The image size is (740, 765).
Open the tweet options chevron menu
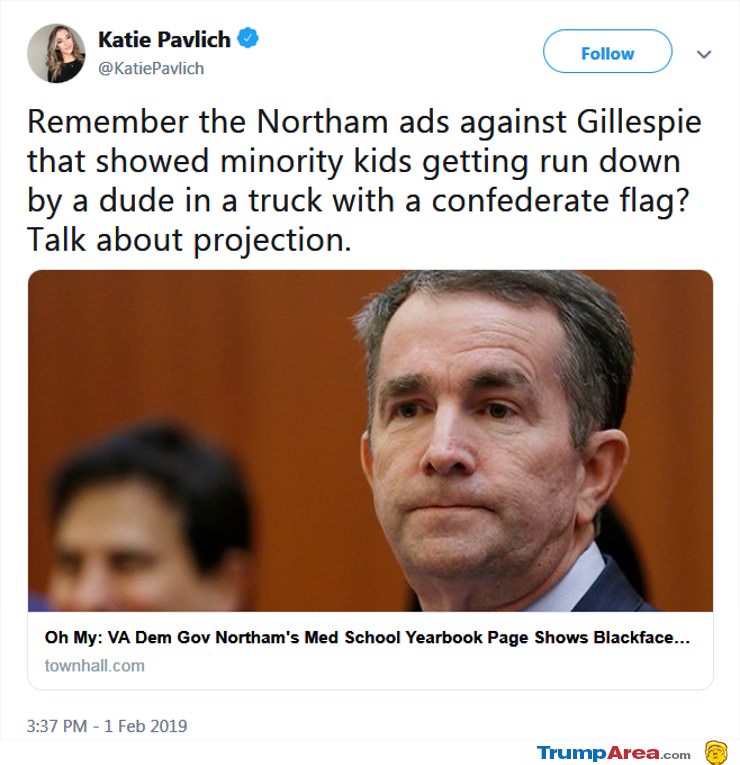point(703,54)
